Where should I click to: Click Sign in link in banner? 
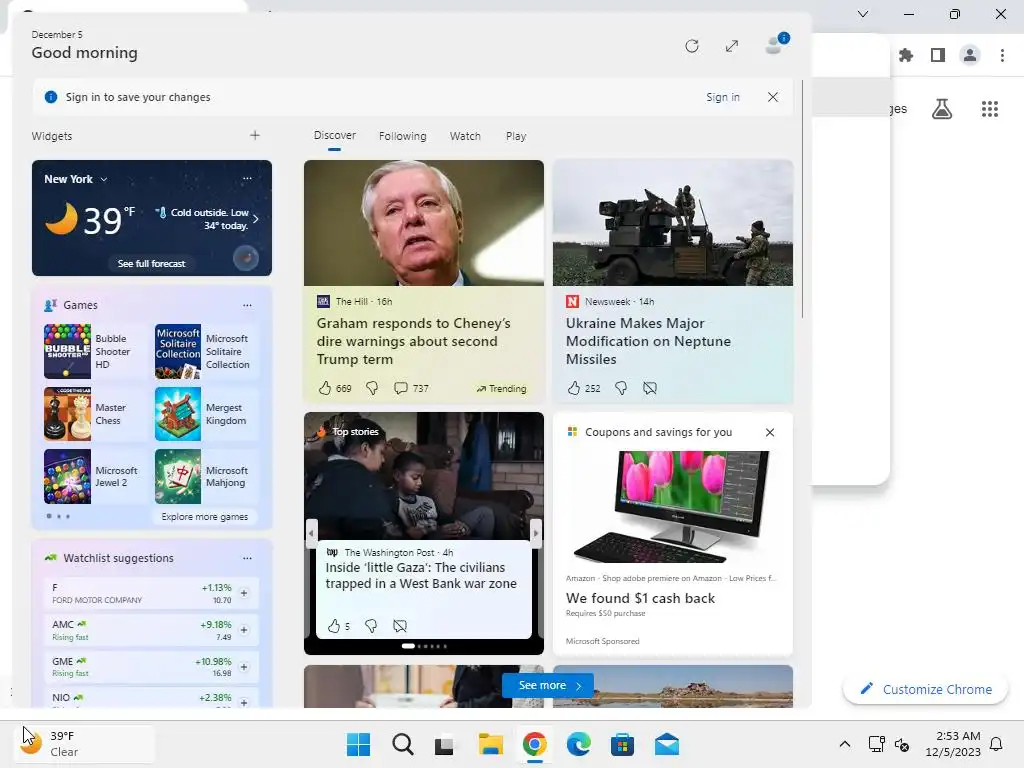point(722,97)
